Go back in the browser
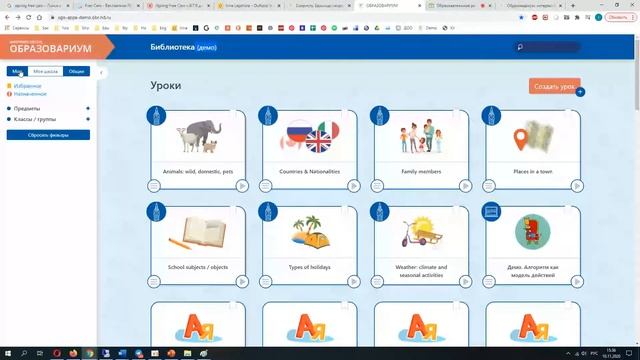 click(7, 18)
